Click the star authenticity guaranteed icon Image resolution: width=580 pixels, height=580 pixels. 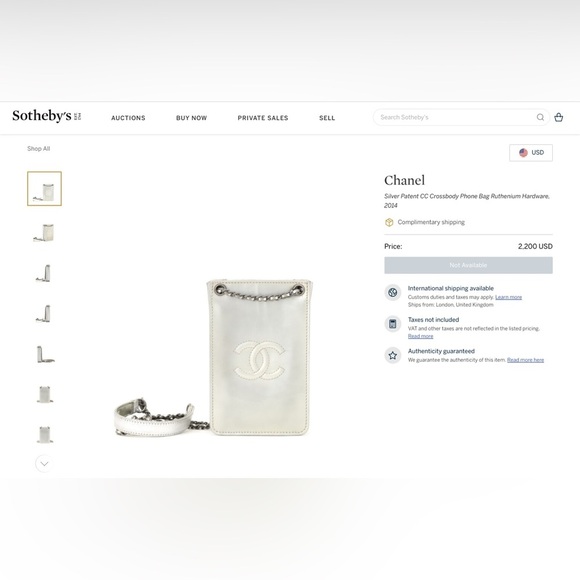[392, 355]
